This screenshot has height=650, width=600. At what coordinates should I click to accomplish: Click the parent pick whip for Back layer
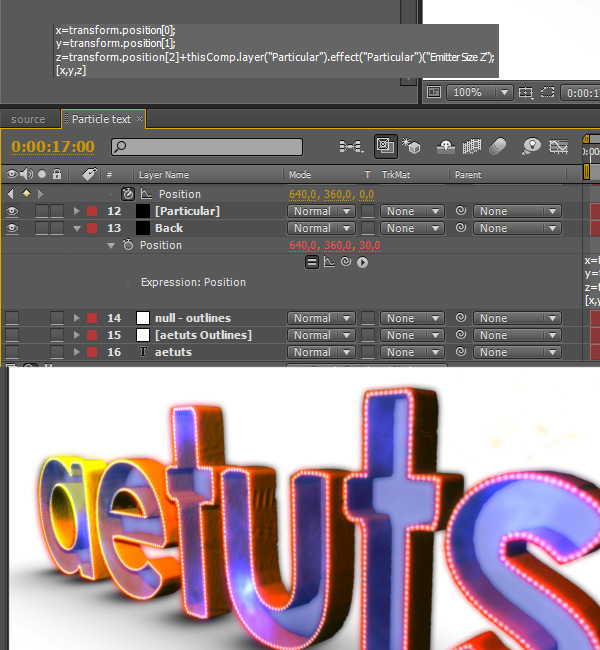[x=461, y=228]
